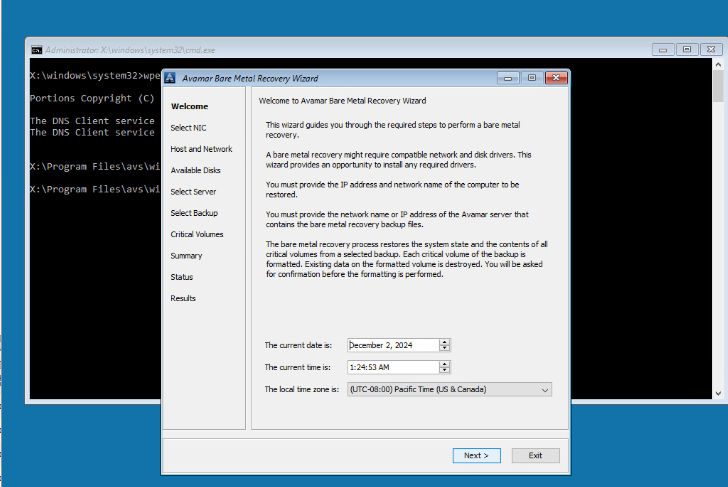
Task: Close the Avamar wizard window
Action: (556, 78)
